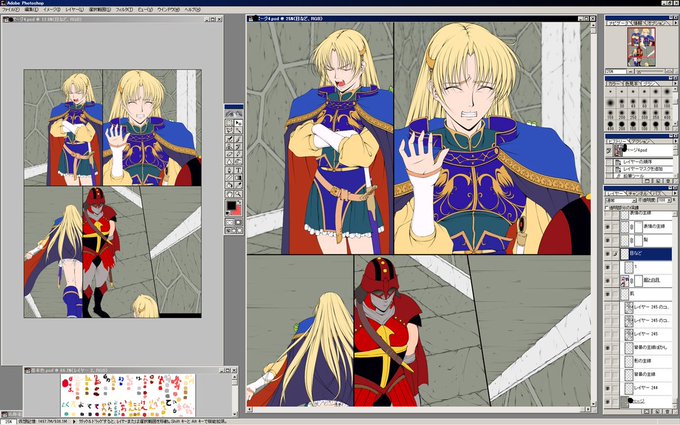680x425 pixels.
Task: Open the イメージ (Image) menu
Action: [x=52, y=9]
